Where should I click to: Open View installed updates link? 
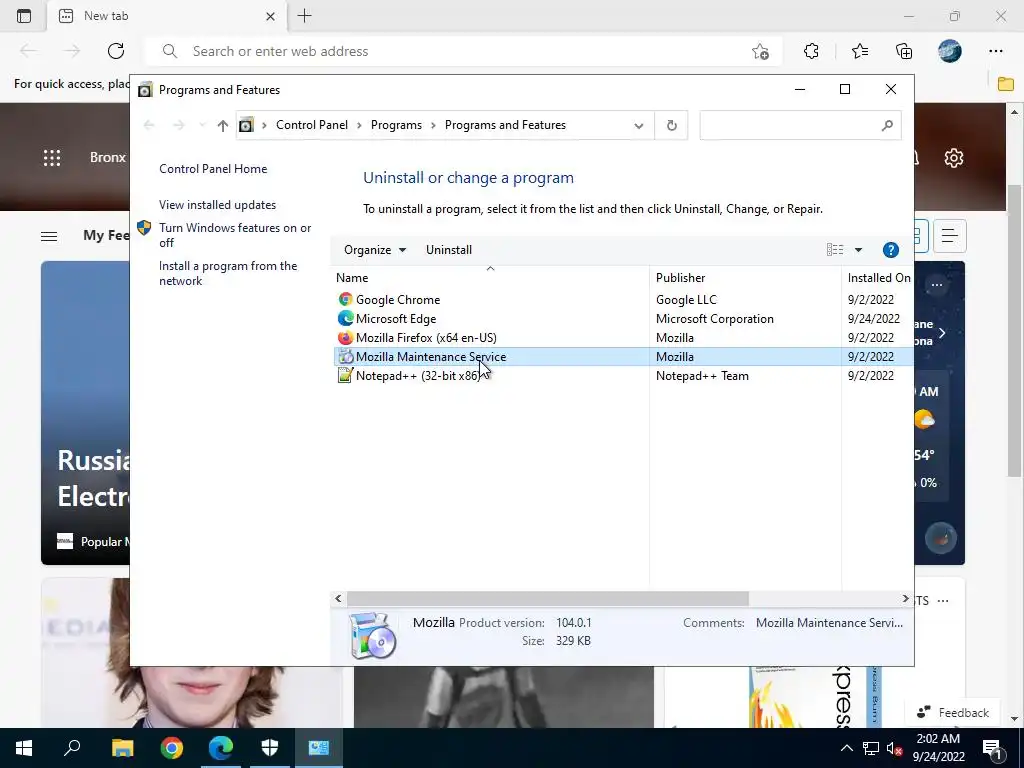point(217,205)
